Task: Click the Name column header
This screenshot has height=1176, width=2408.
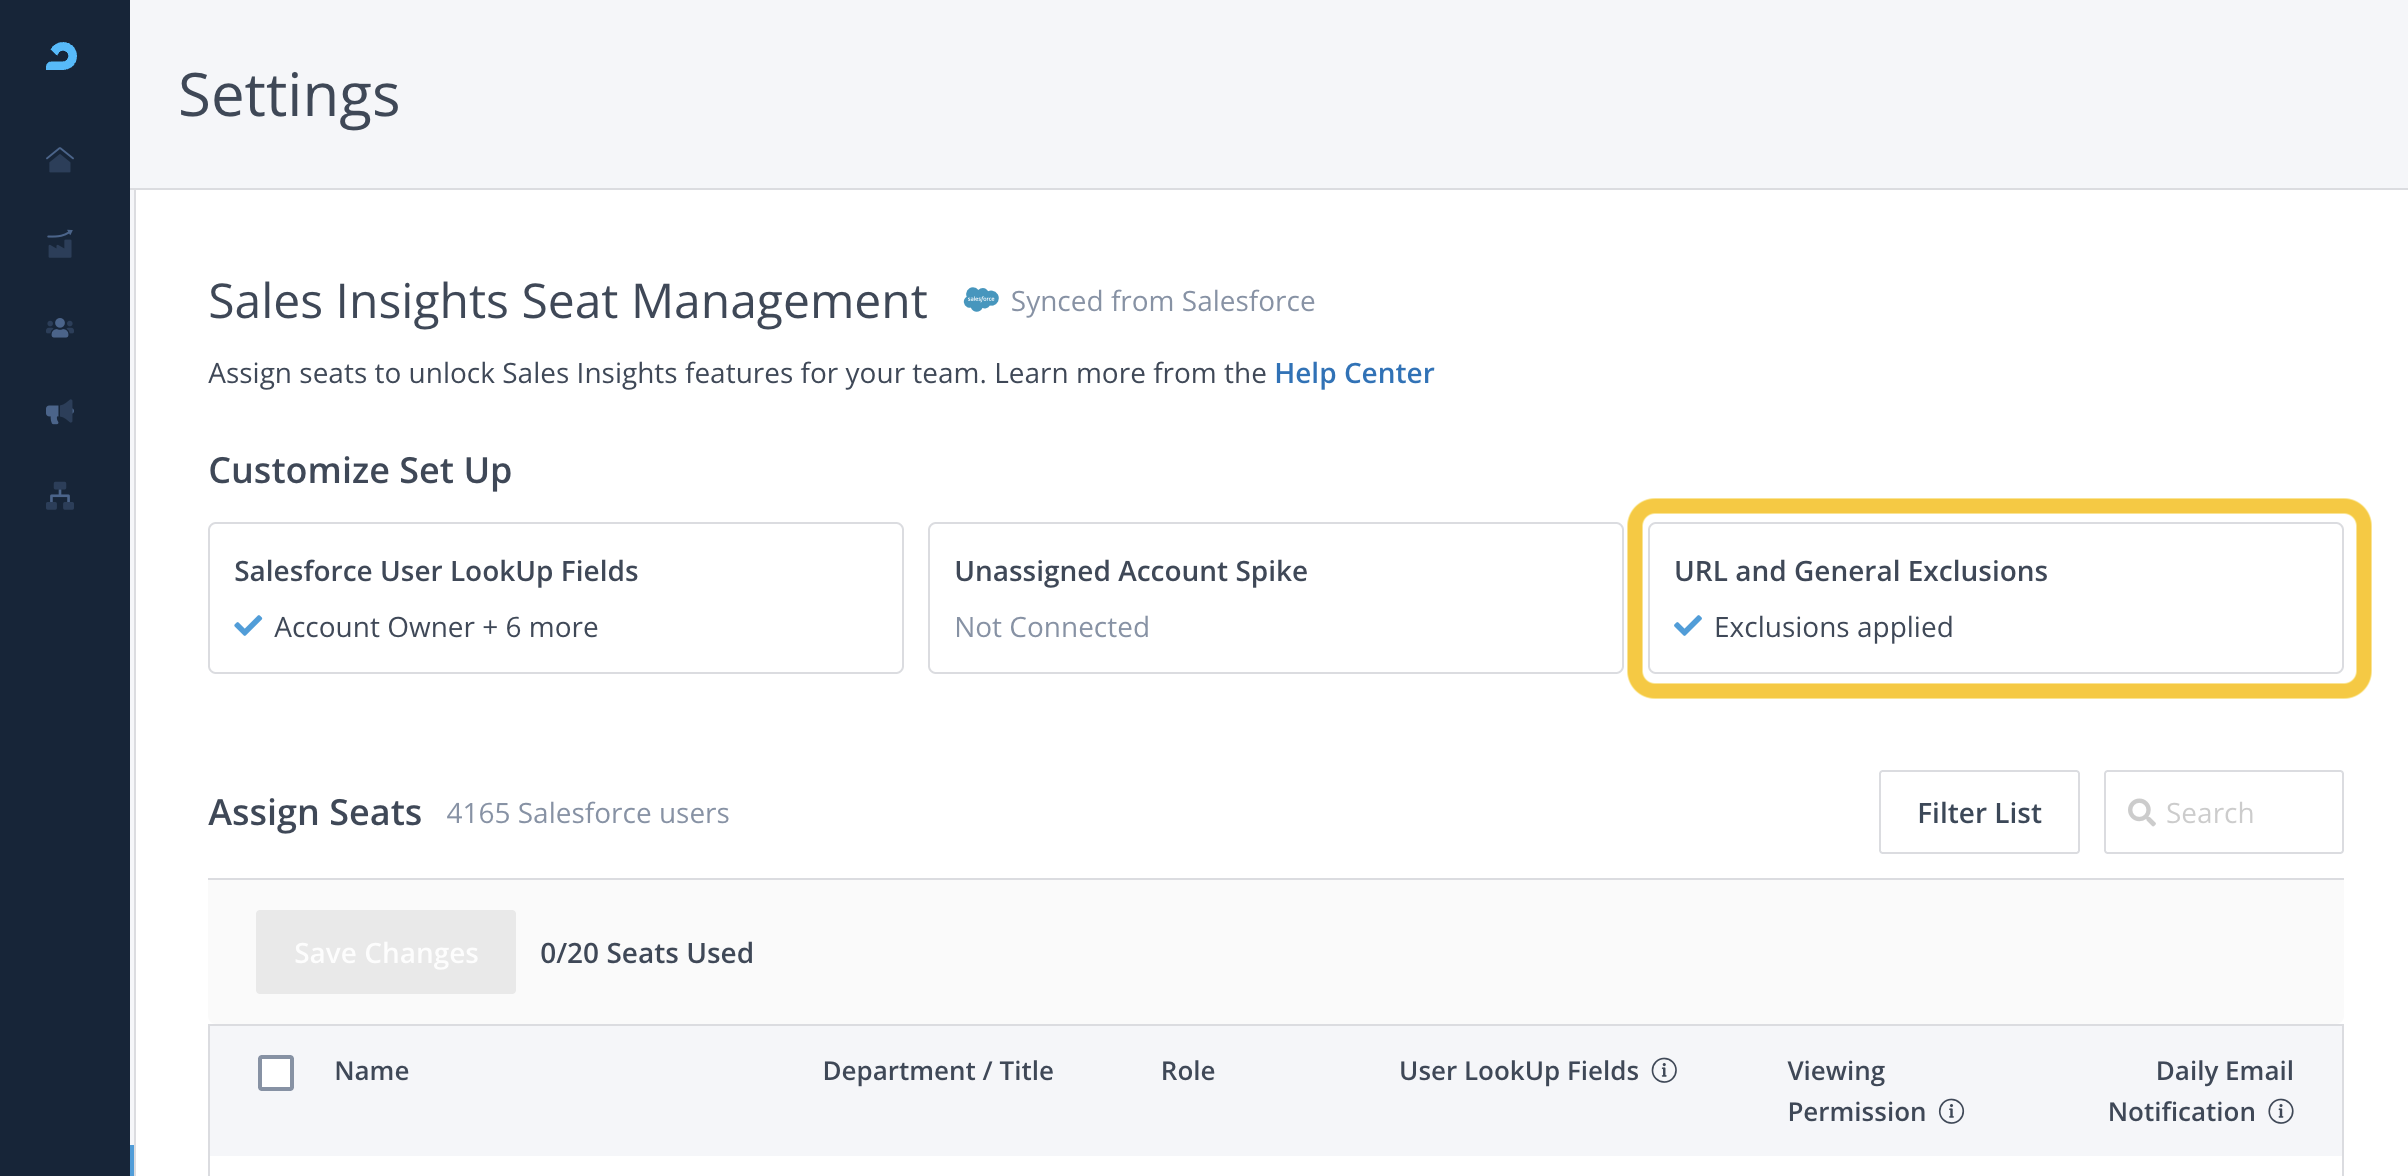Action: (x=371, y=1071)
